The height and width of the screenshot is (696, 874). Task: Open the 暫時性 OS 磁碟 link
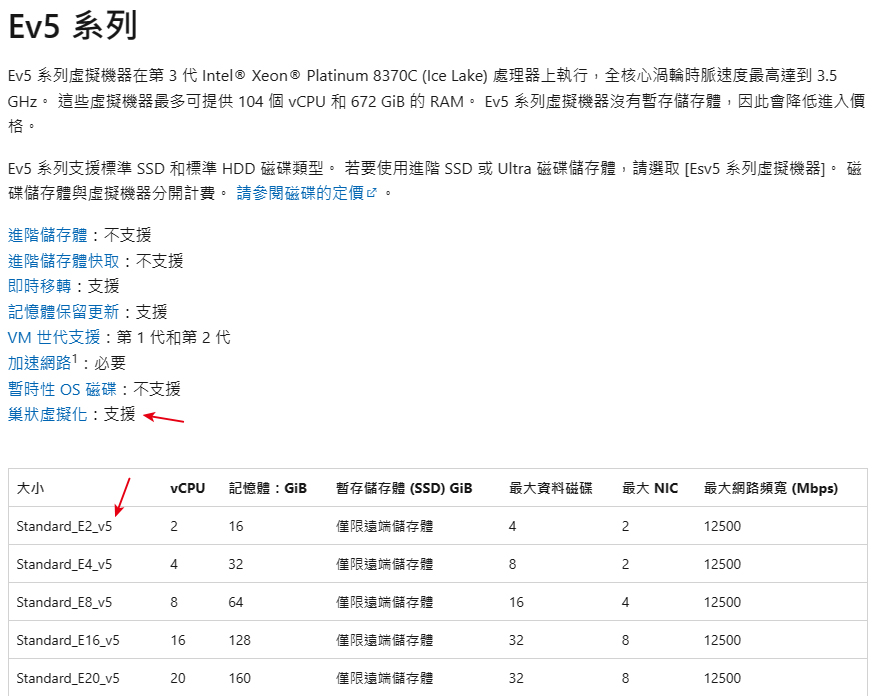pyautogui.click(x=62, y=389)
